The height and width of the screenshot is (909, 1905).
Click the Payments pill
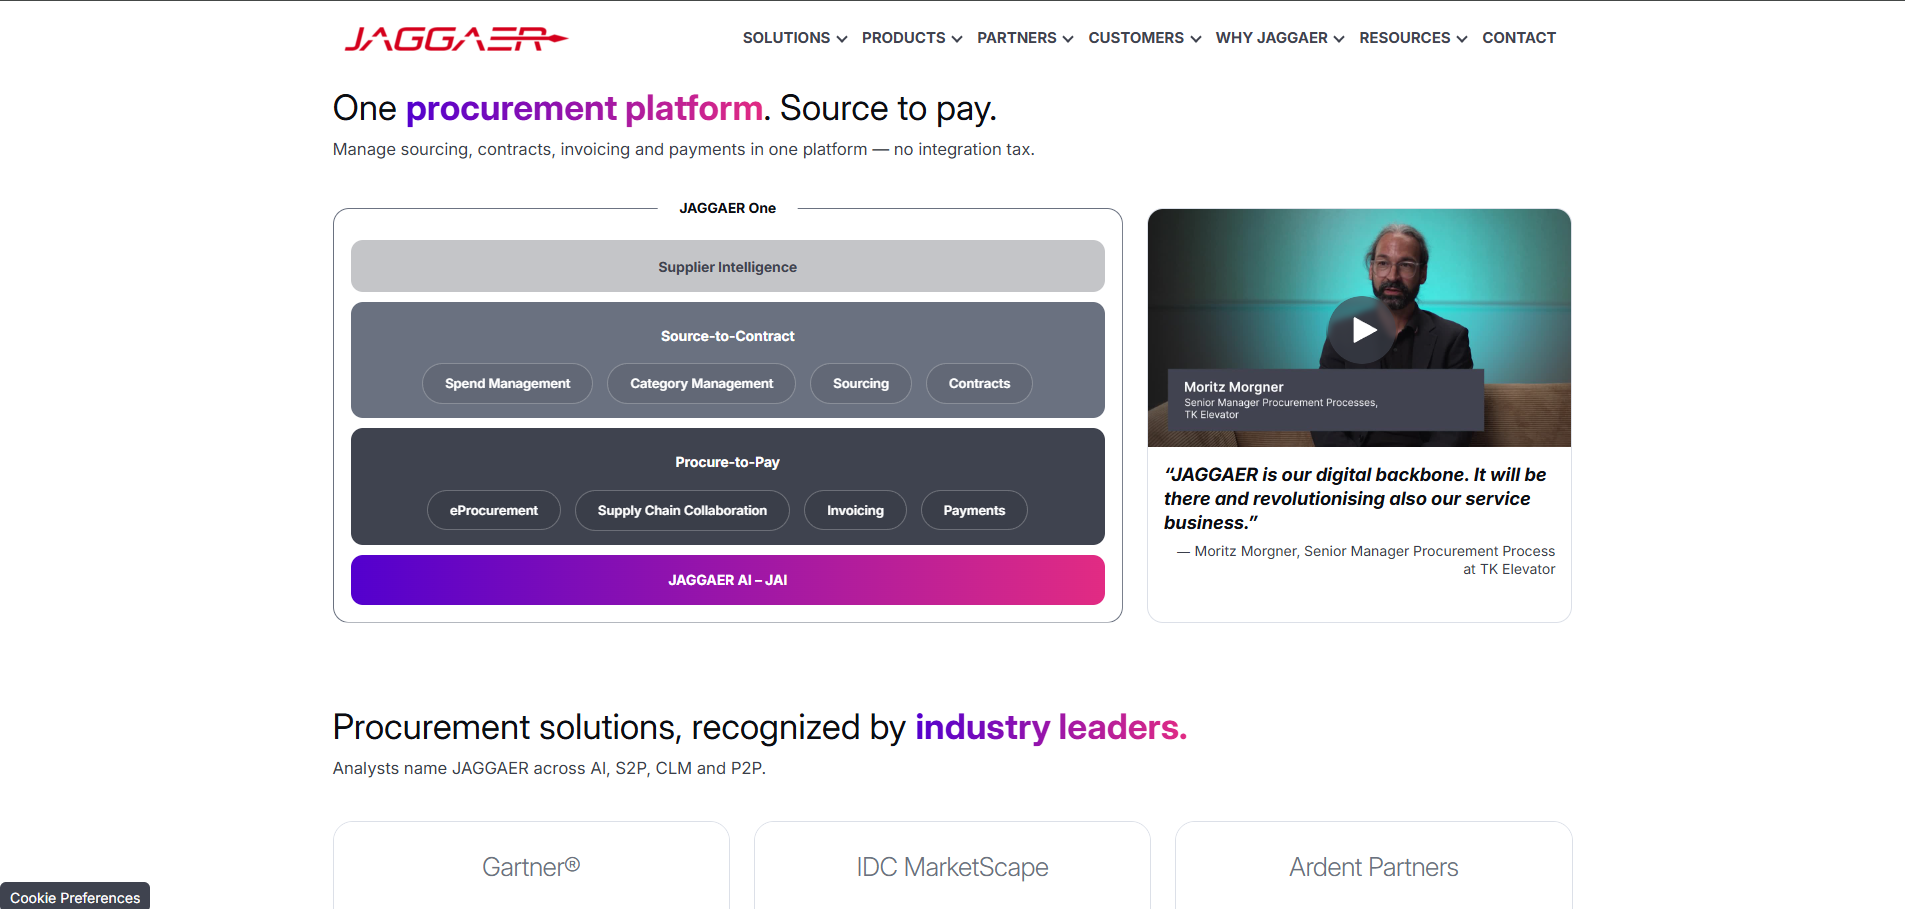tap(974, 510)
